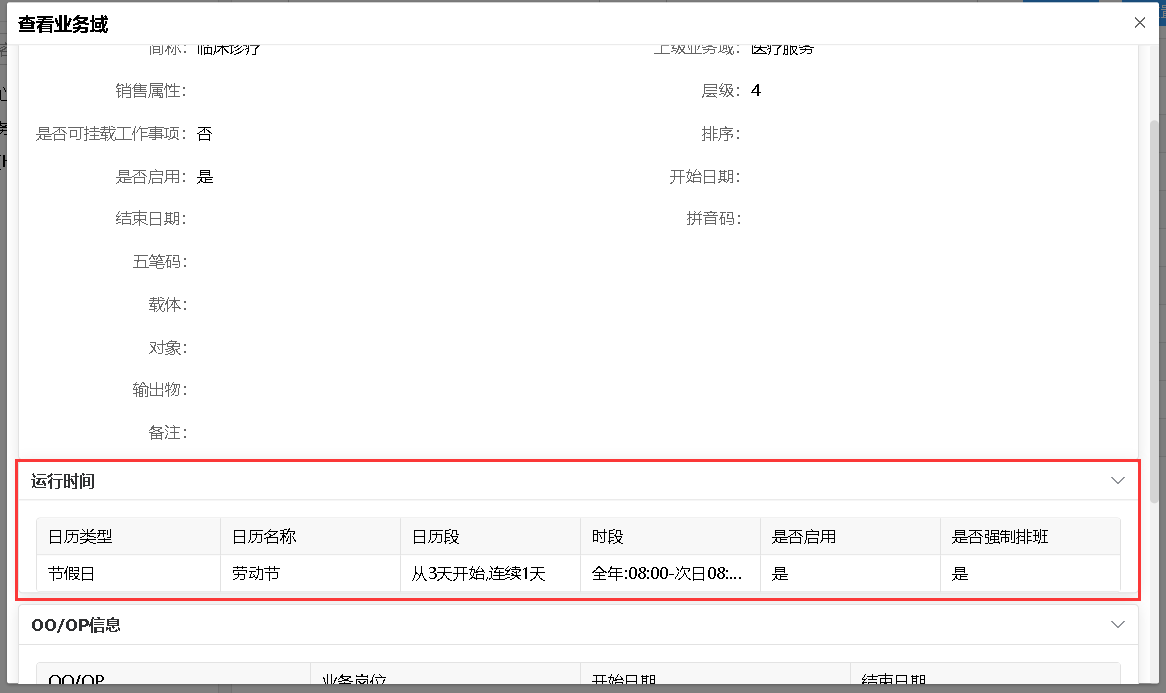Collapse the 运行时间 section chevron
This screenshot has width=1166, height=693.
[x=1117, y=480]
